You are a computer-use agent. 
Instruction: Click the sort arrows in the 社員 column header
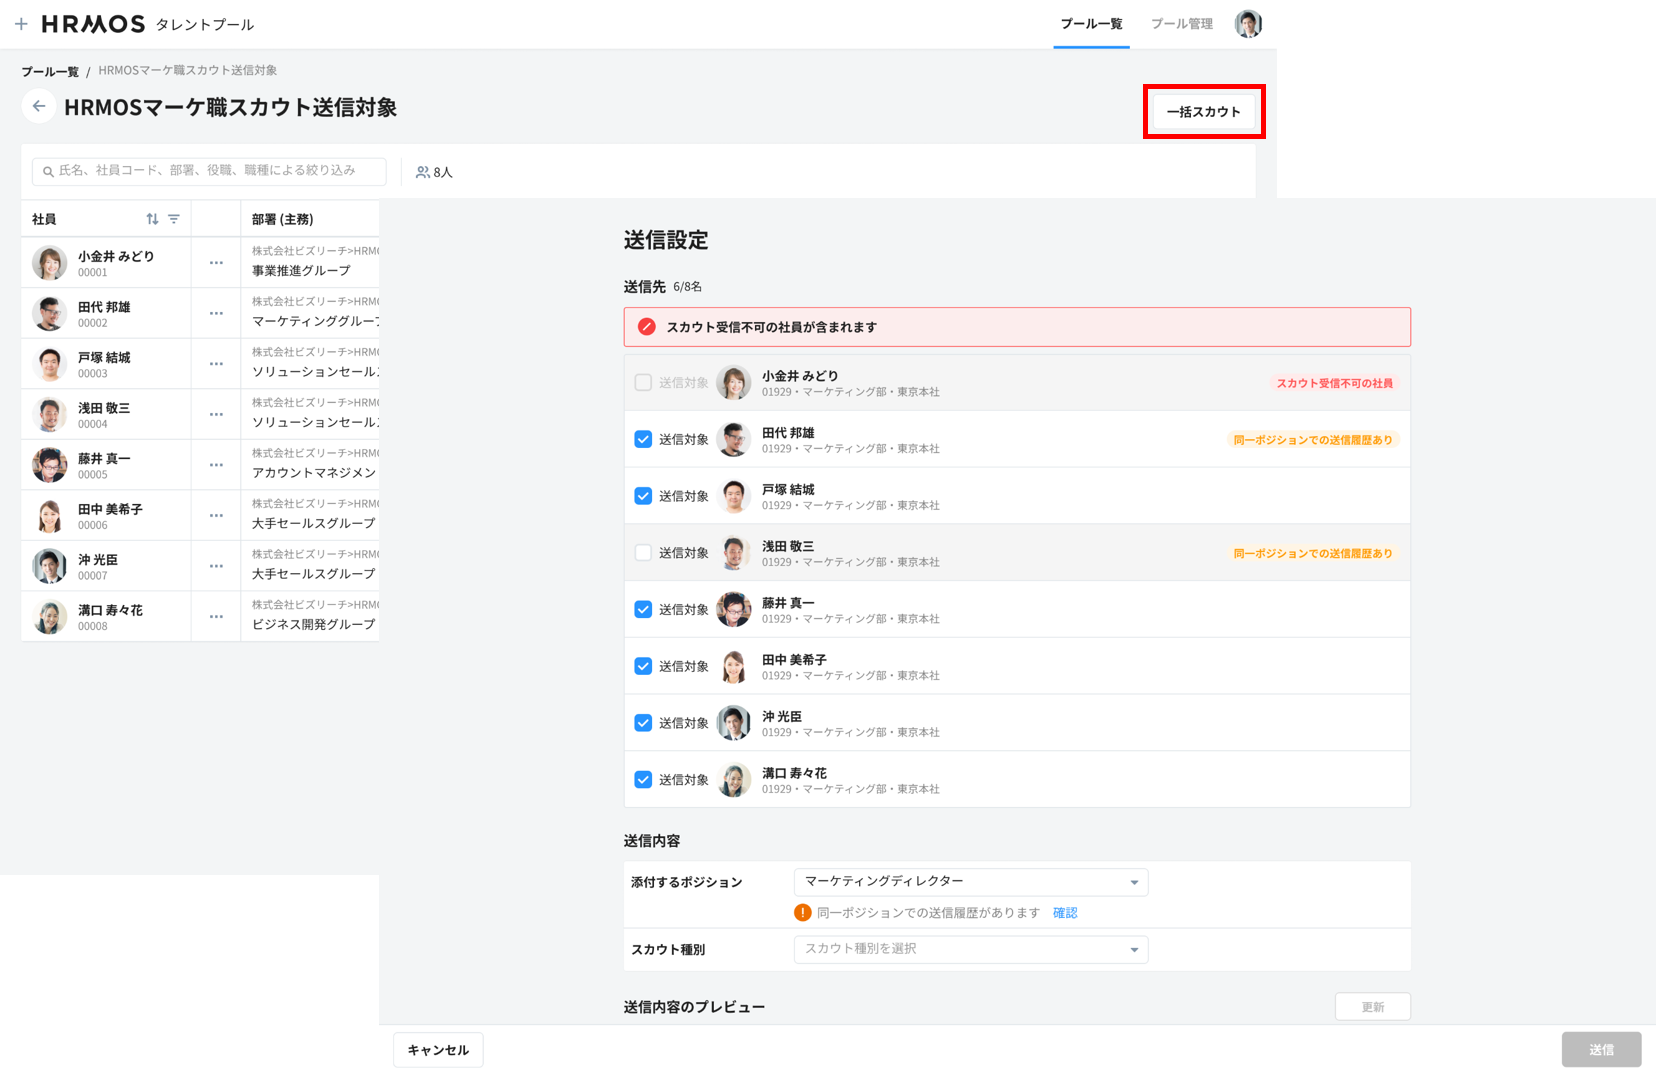pos(152,219)
